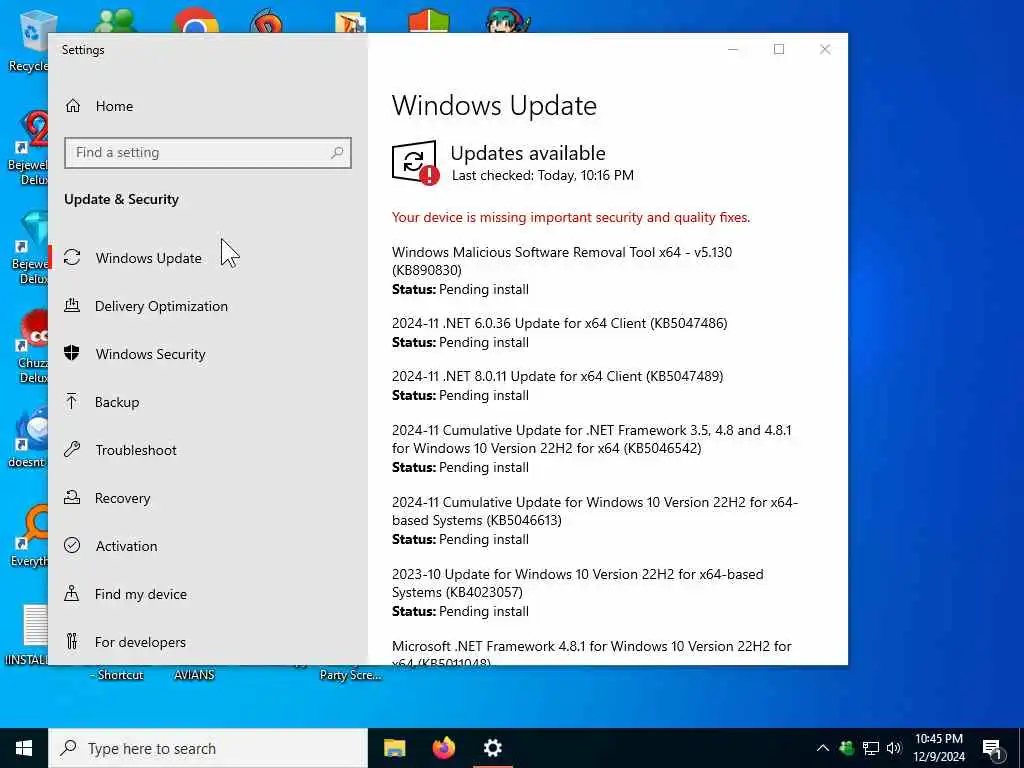Open the Find my device page
Viewport: 1024px width, 768px height.
coord(140,594)
